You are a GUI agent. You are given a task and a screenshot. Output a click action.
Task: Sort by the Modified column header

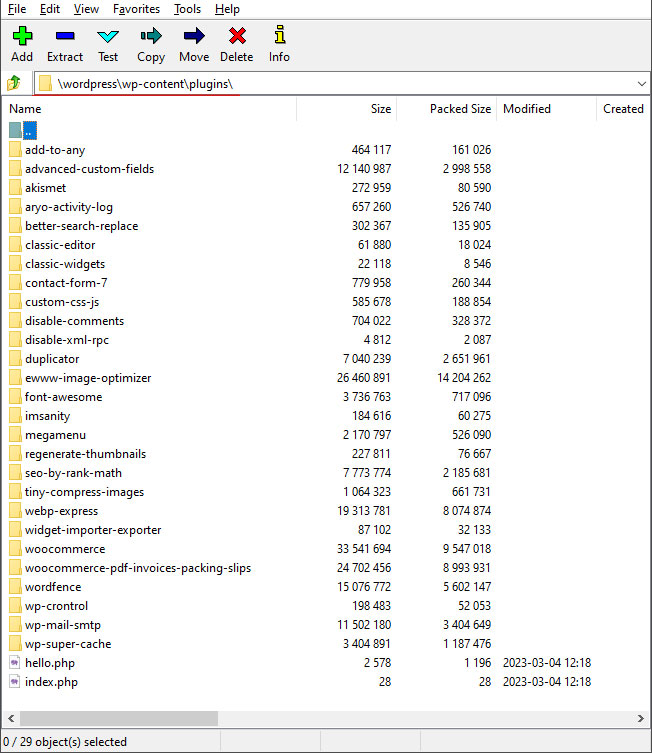pyautogui.click(x=546, y=109)
